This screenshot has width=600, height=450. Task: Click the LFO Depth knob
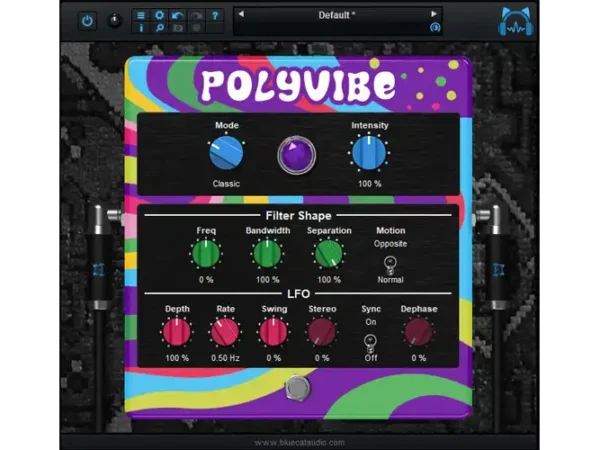point(177,332)
